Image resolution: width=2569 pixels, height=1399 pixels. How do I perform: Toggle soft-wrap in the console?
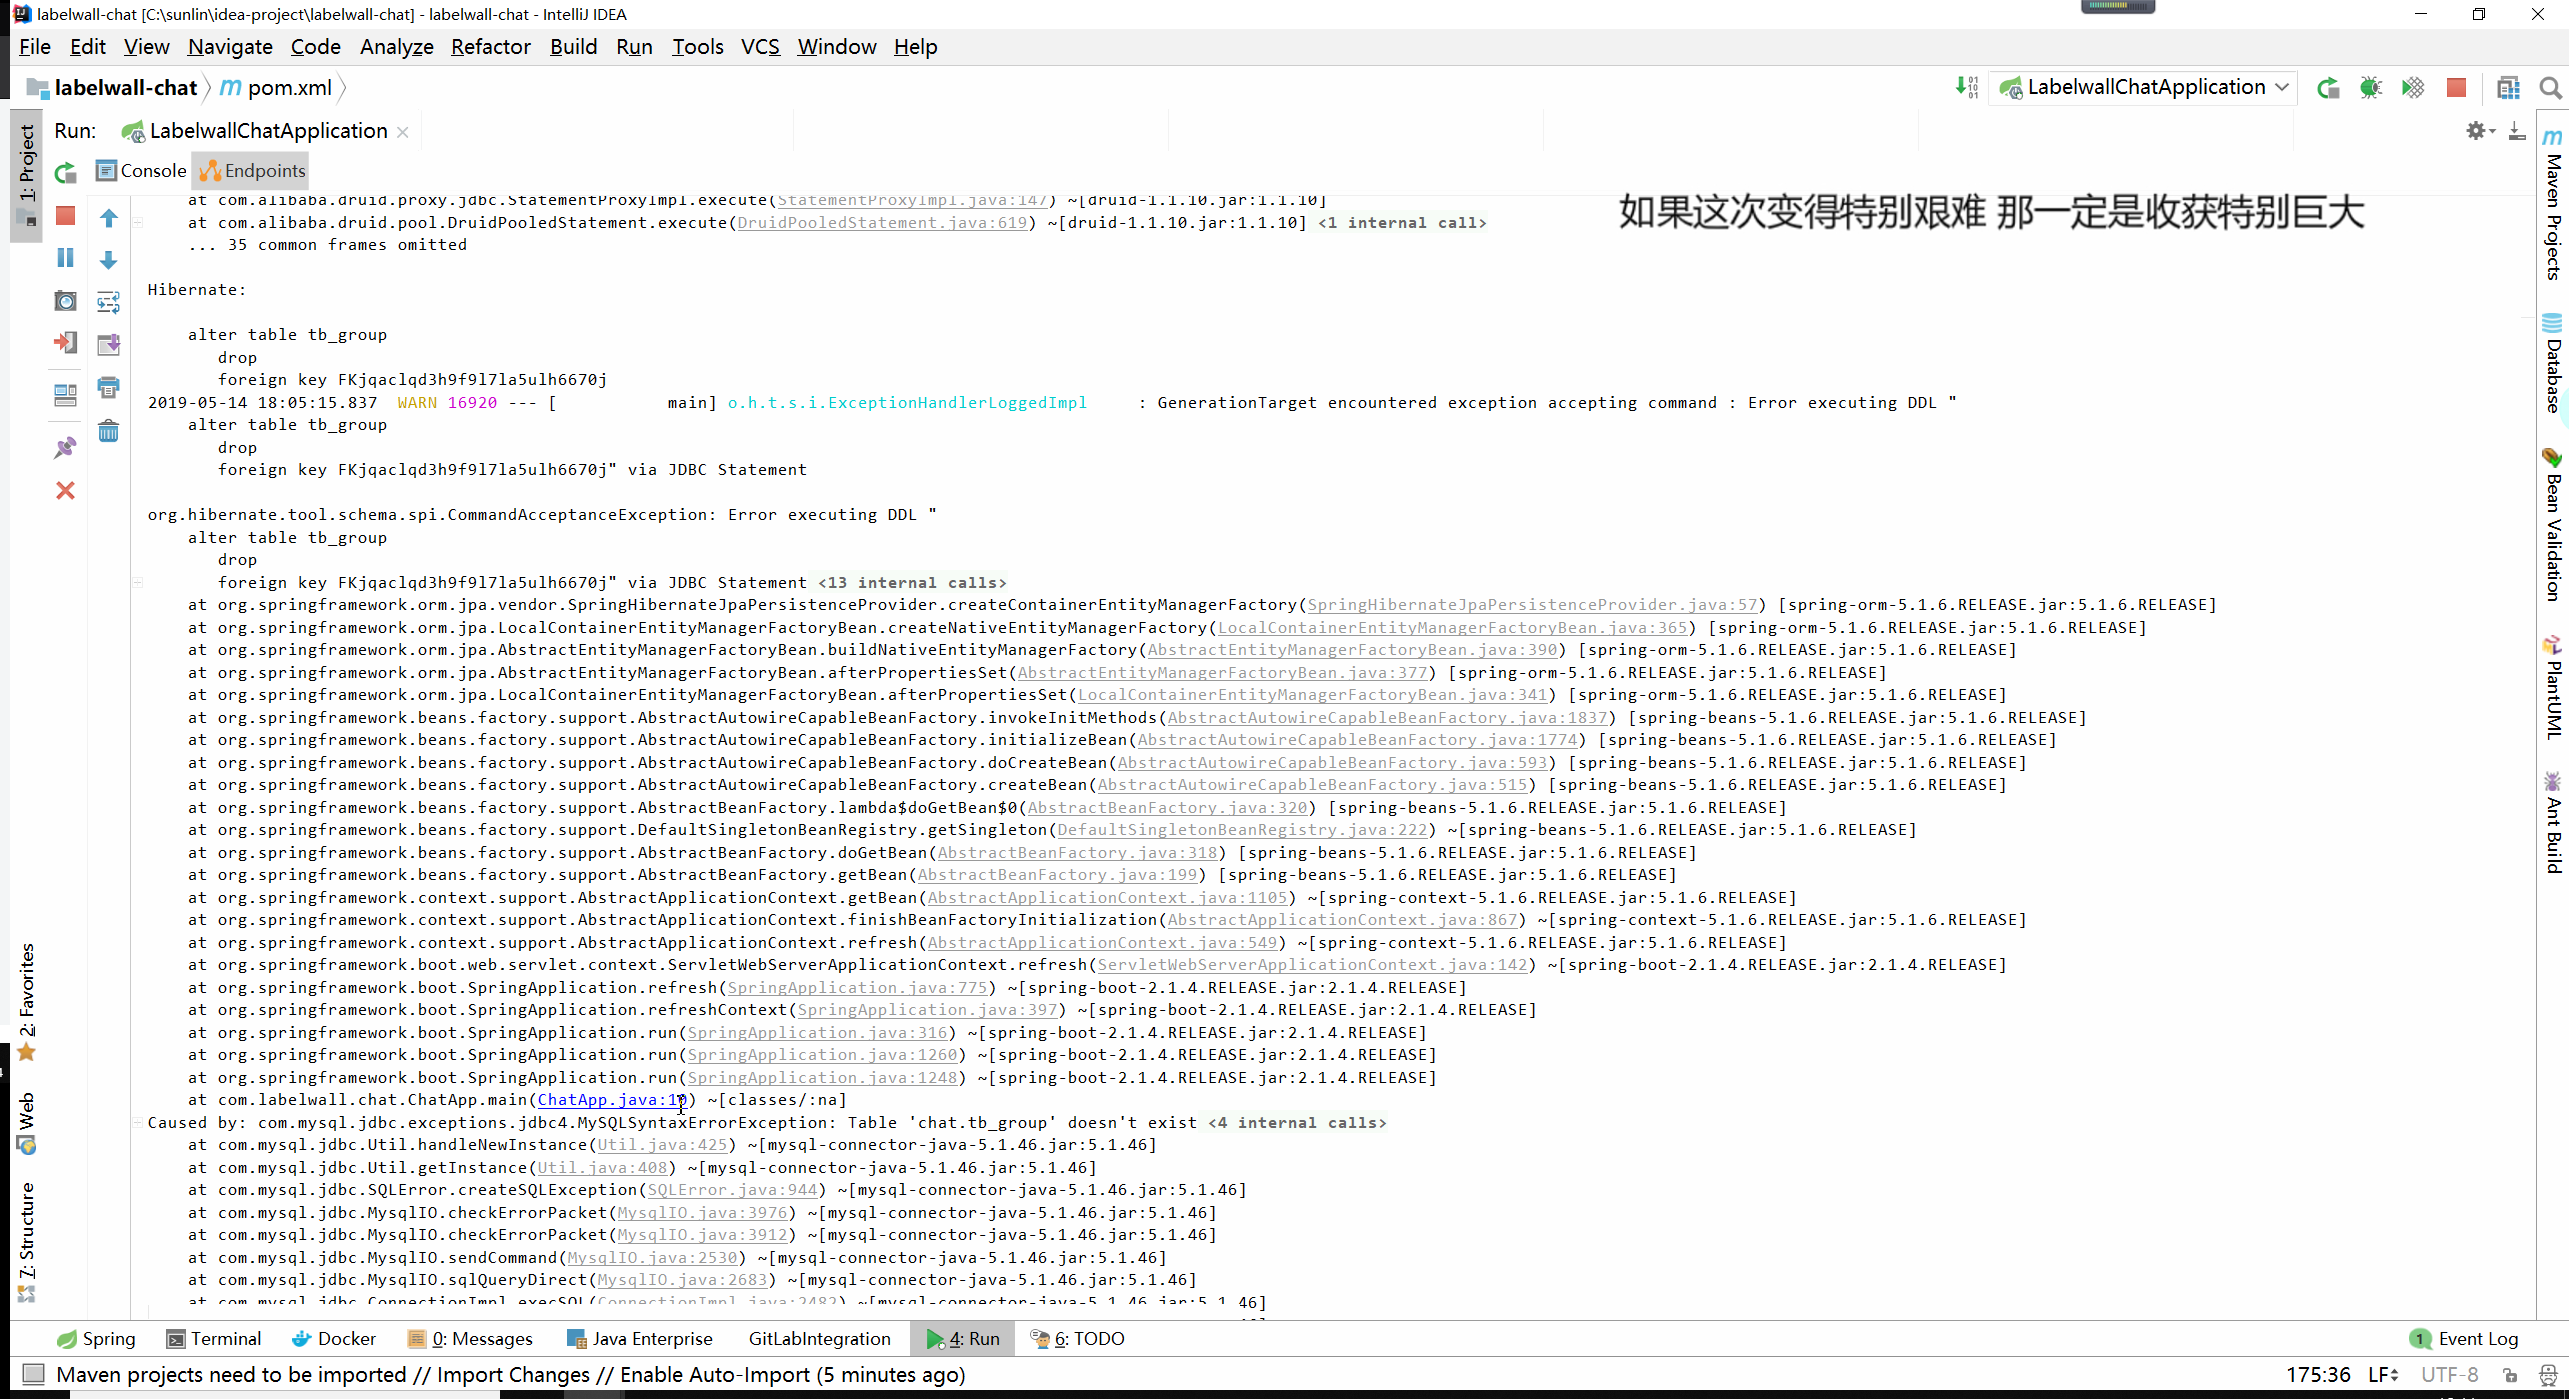[108, 301]
